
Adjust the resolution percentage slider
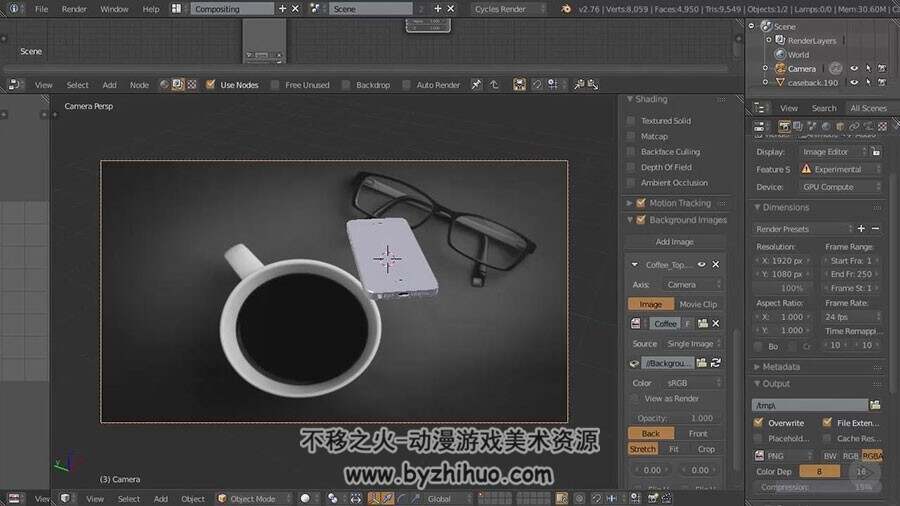783,288
